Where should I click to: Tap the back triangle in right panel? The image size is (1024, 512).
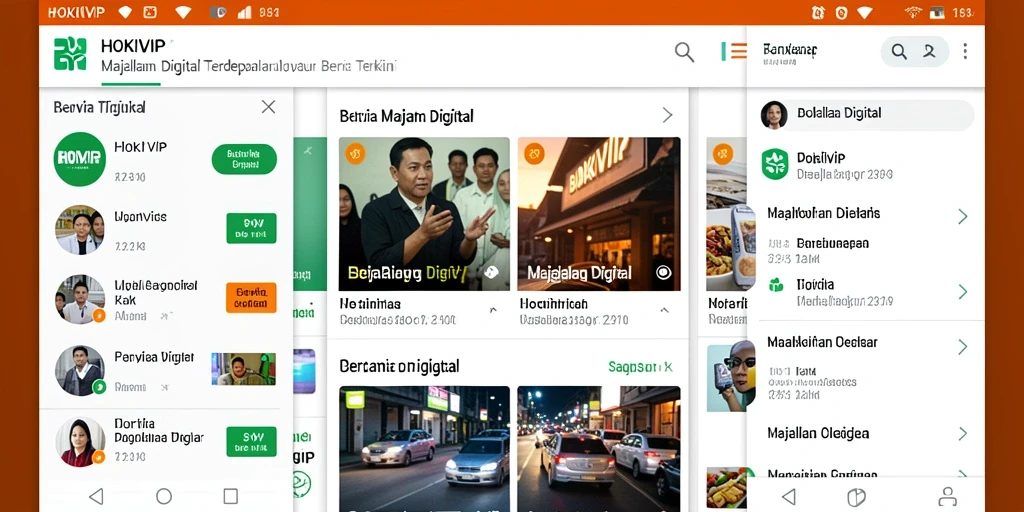click(789, 496)
